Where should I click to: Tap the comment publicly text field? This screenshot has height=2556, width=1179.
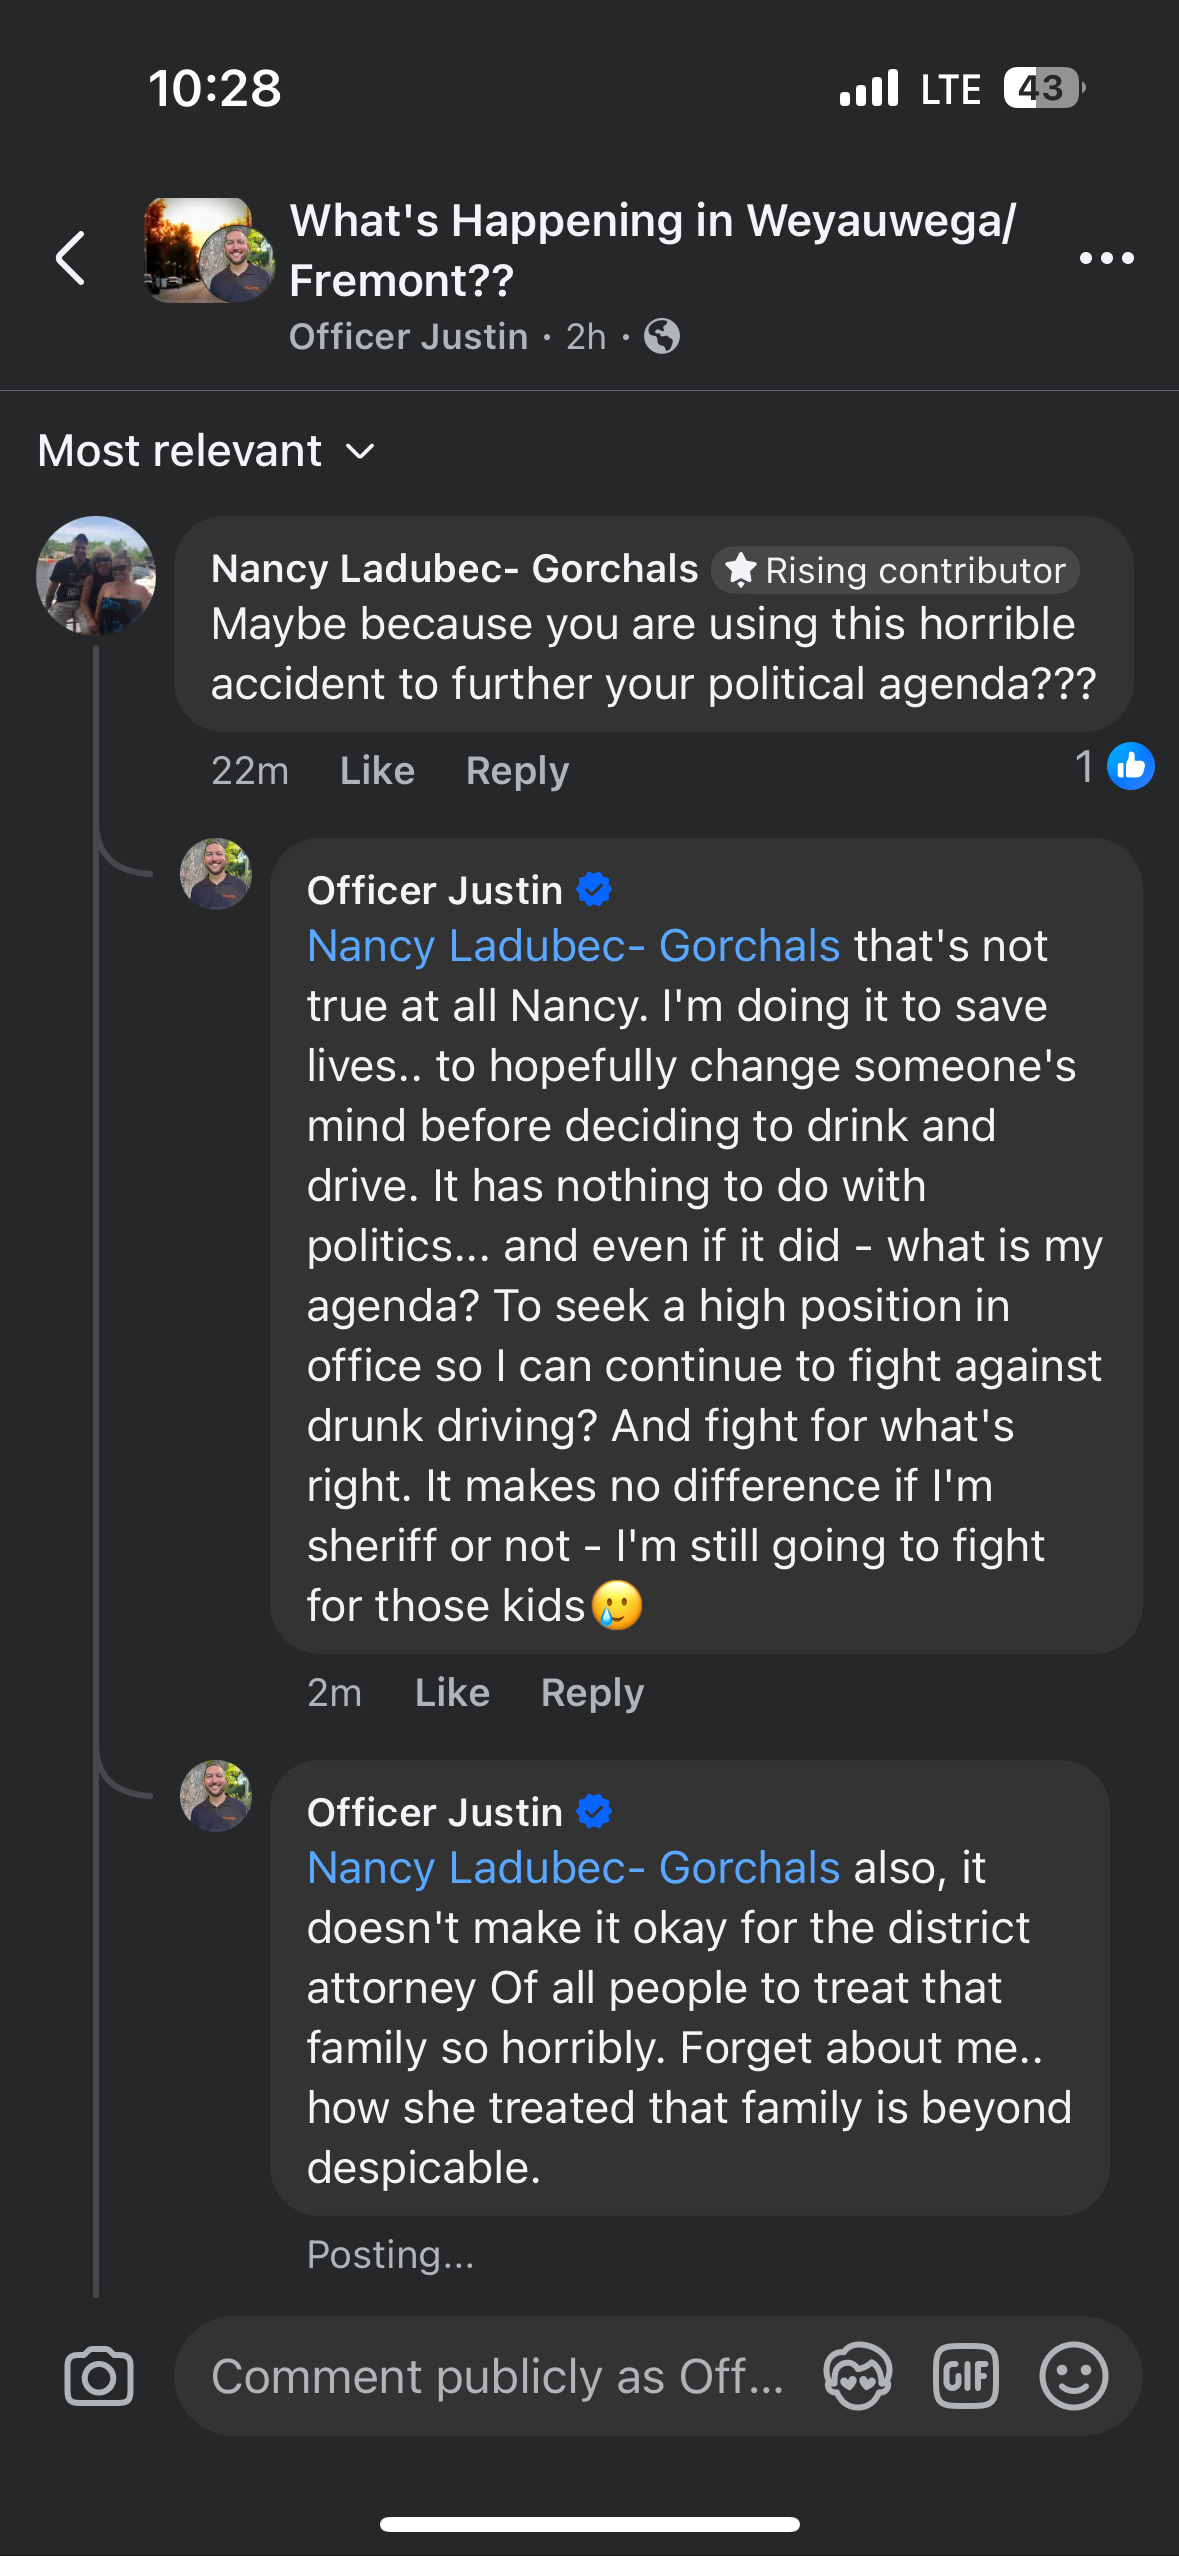[x=497, y=2376]
